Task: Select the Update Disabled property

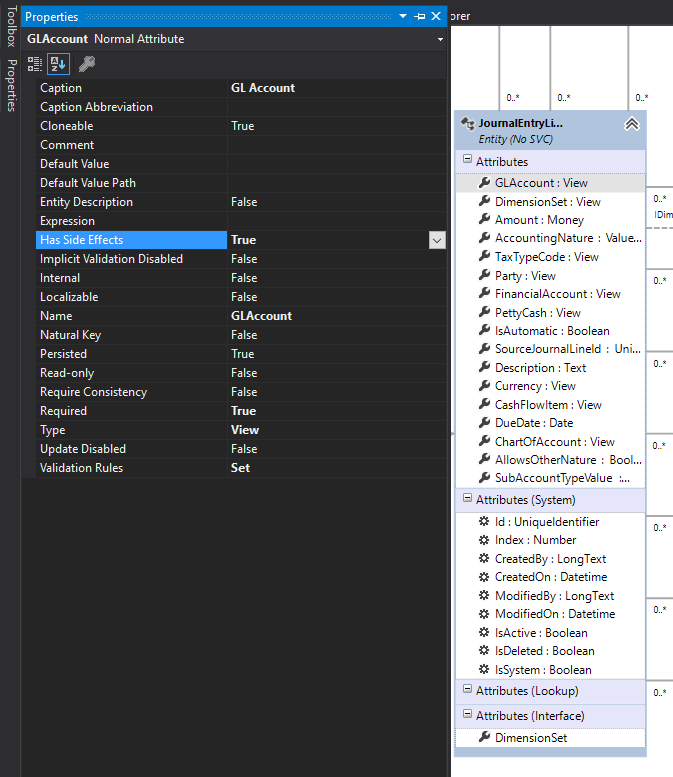Action: pos(241,449)
